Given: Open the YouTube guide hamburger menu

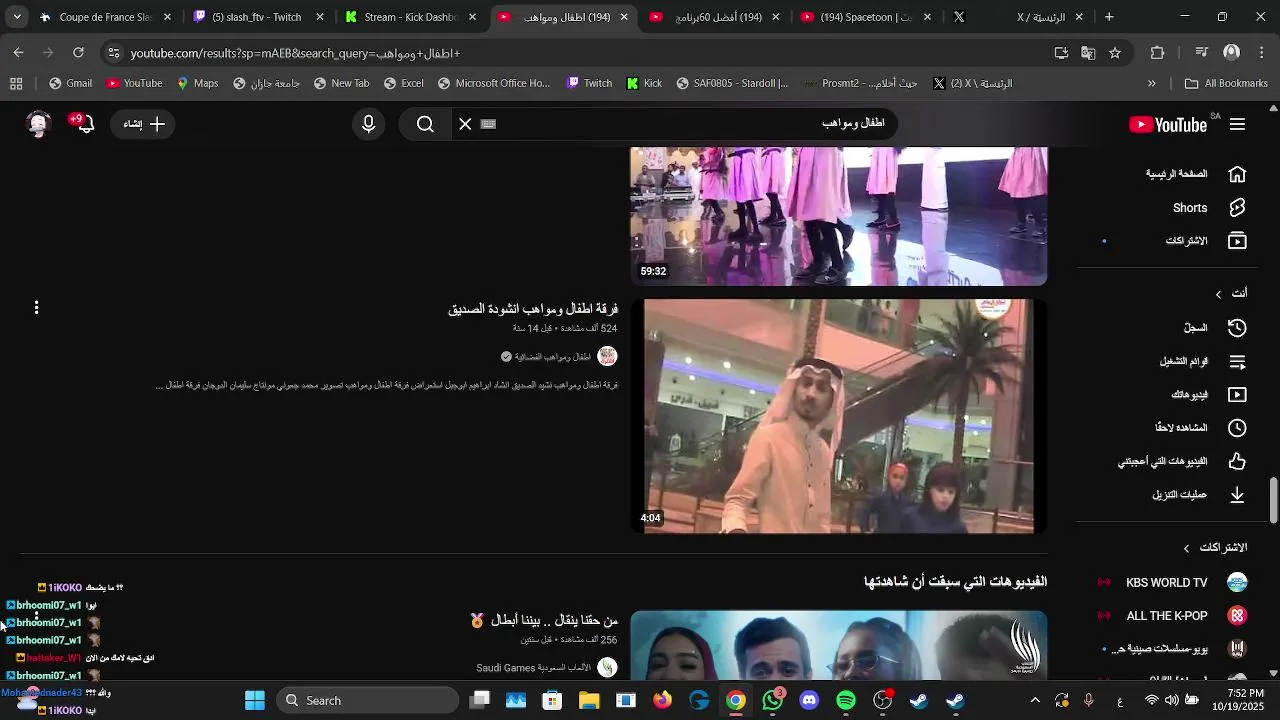Looking at the screenshot, I should 1238,124.
